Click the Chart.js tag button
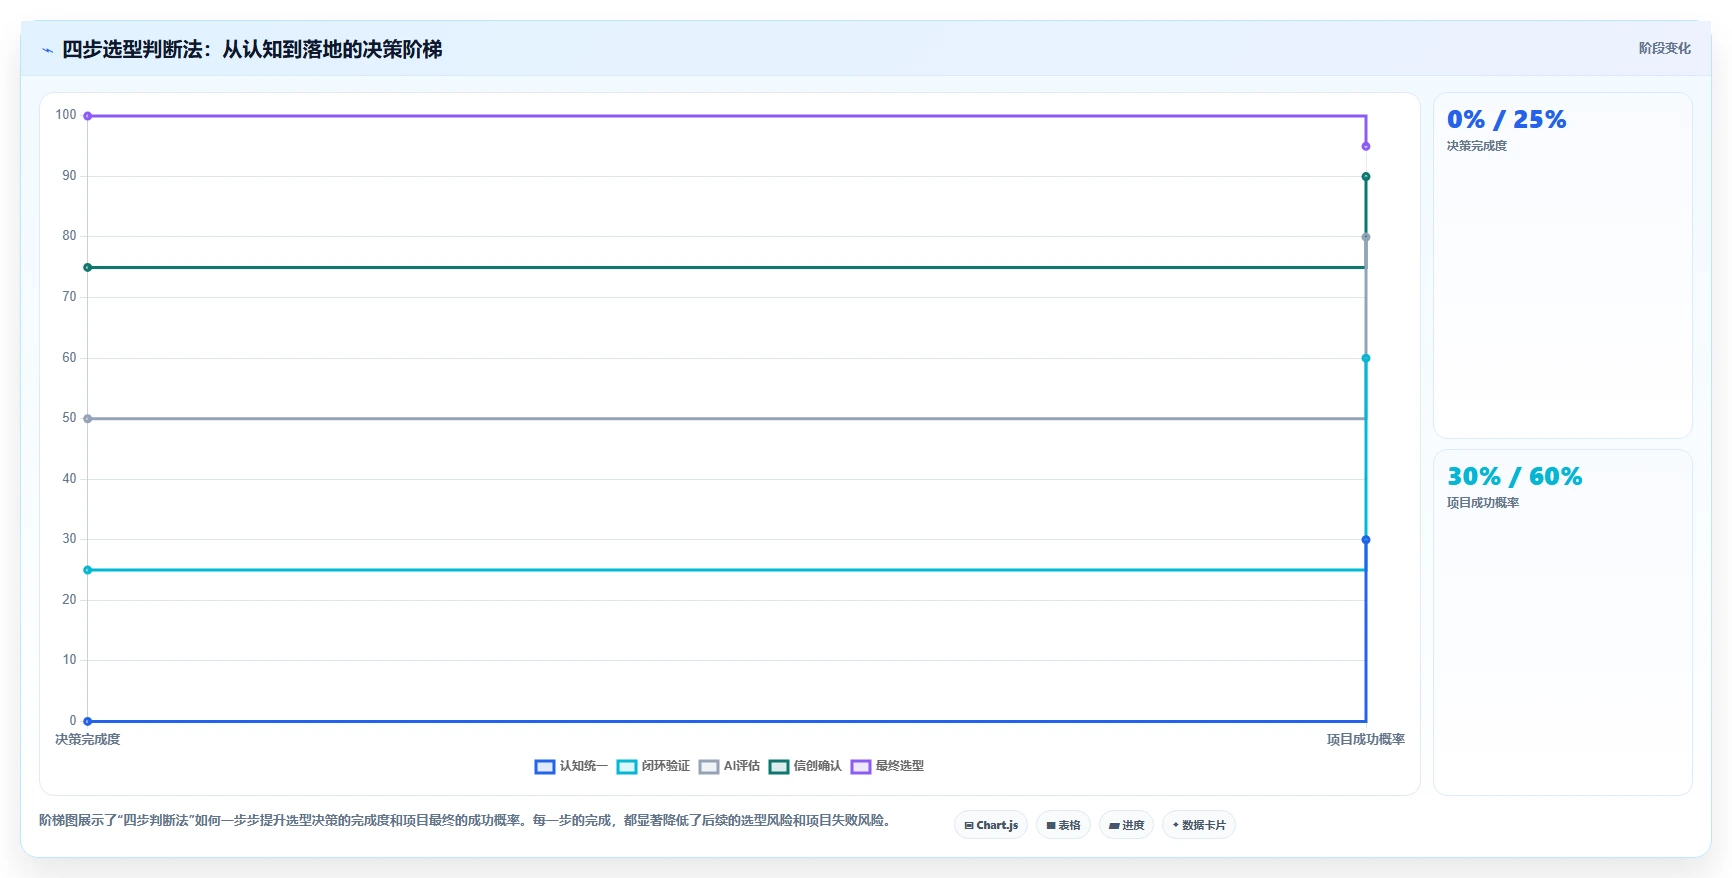1732x878 pixels. (991, 825)
